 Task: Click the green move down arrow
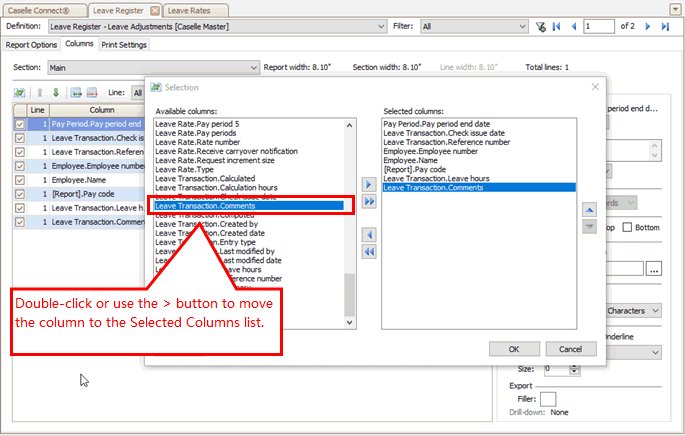[55, 92]
